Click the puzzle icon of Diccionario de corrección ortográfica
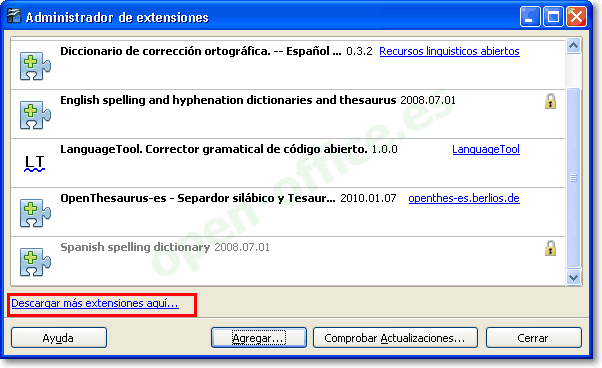Viewport: 602px width, 368px height. click(x=35, y=66)
